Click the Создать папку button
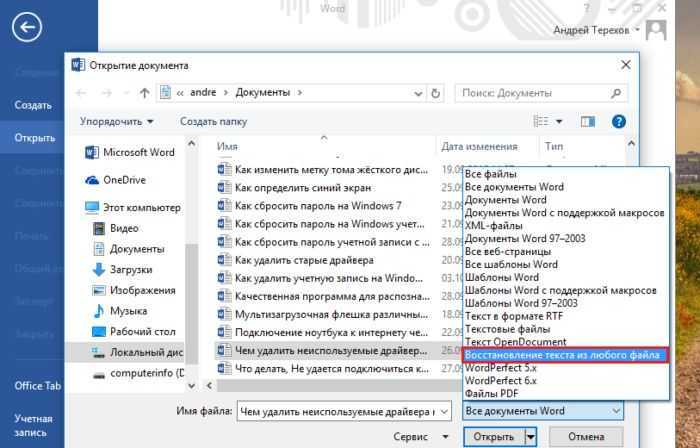The height and width of the screenshot is (448, 700). click(x=213, y=121)
